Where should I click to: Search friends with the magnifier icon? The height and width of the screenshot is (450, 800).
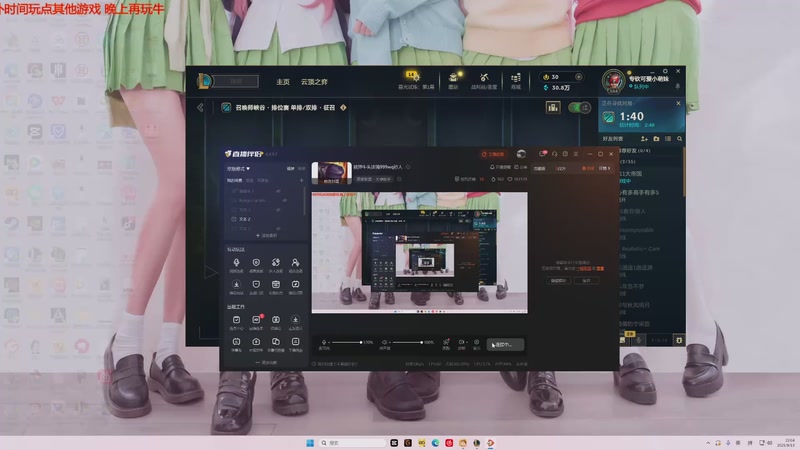(680, 139)
